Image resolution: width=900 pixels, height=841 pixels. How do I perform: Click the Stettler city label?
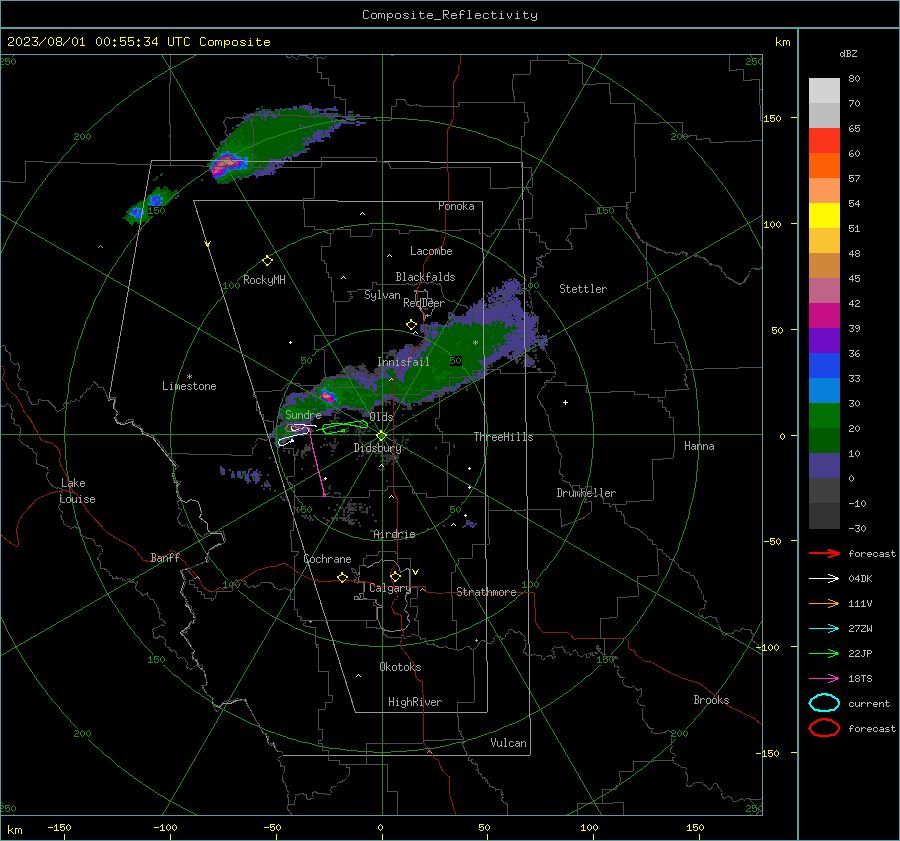click(583, 289)
